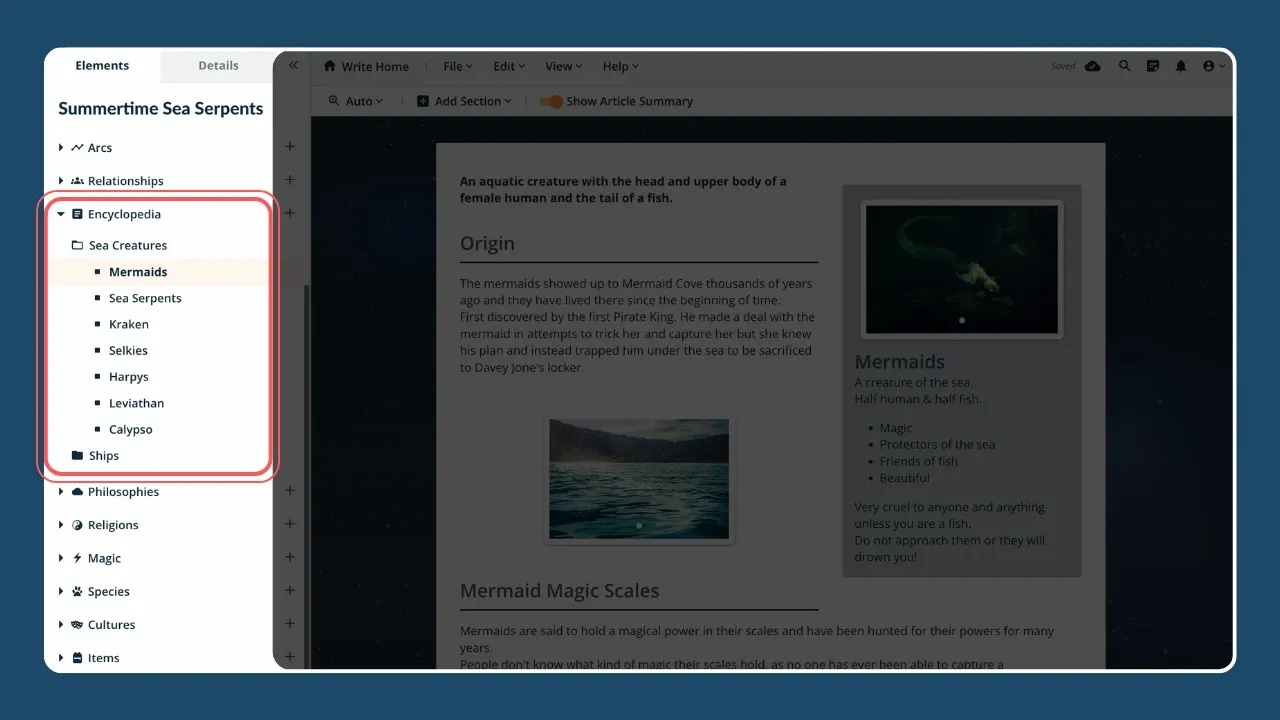Click the globe icon next to Religions
Image resolution: width=1280 pixels, height=720 pixels.
click(x=76, y=525)
